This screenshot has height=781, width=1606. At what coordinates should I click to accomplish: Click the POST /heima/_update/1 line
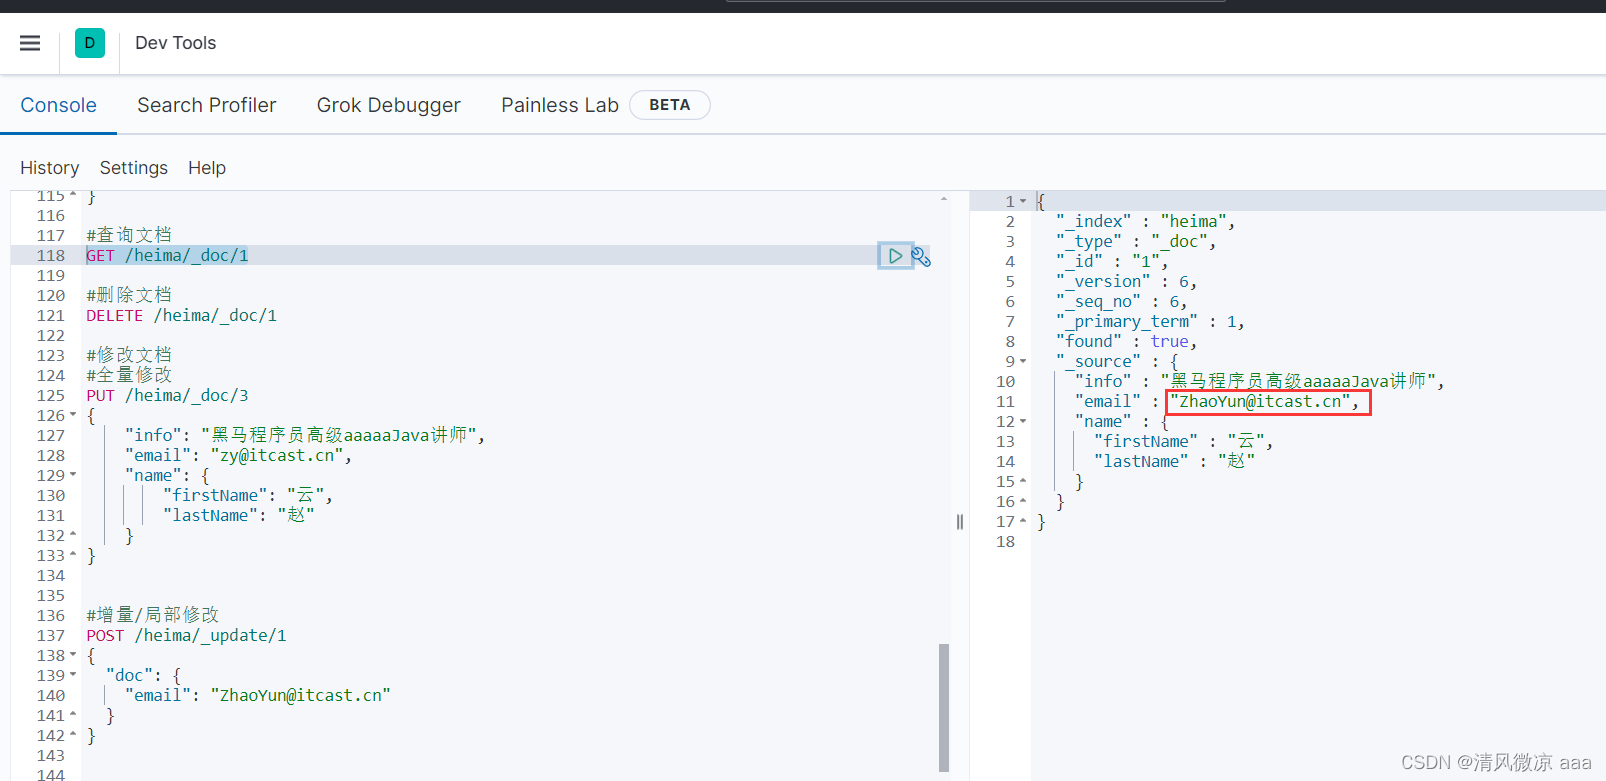click(186, 635)
